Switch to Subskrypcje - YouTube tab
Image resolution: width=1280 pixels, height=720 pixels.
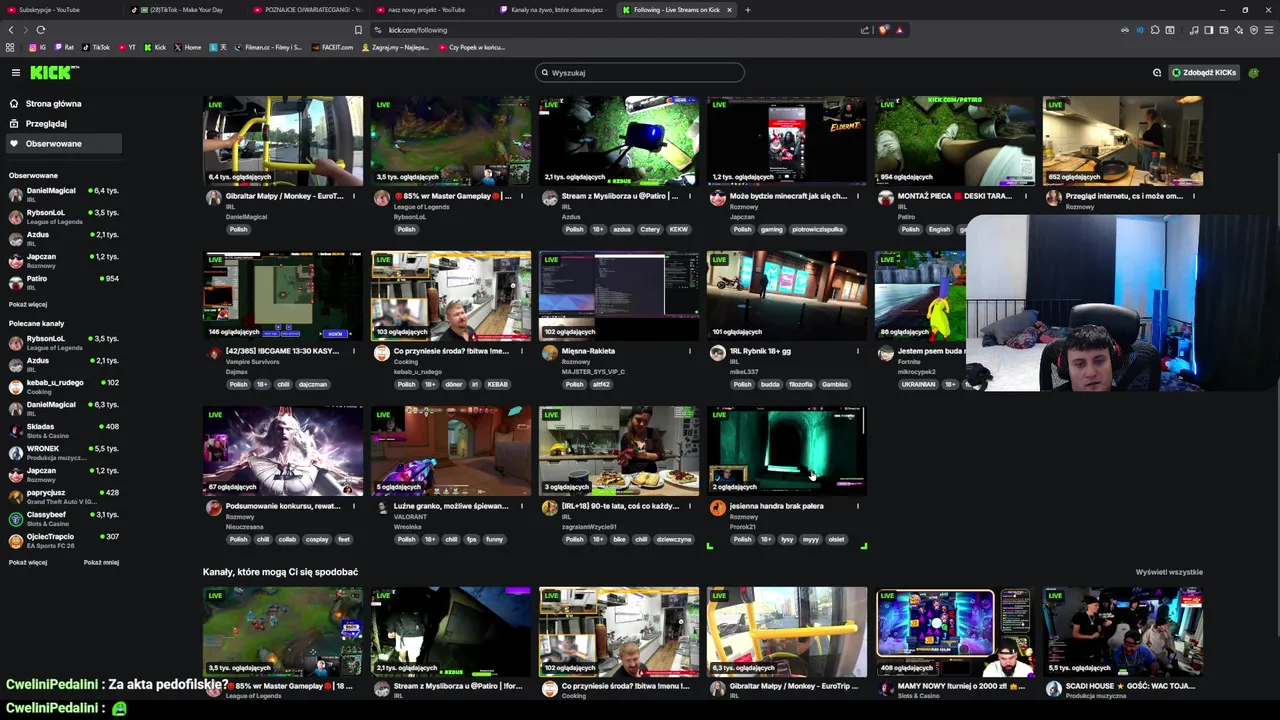coord(60,9)
